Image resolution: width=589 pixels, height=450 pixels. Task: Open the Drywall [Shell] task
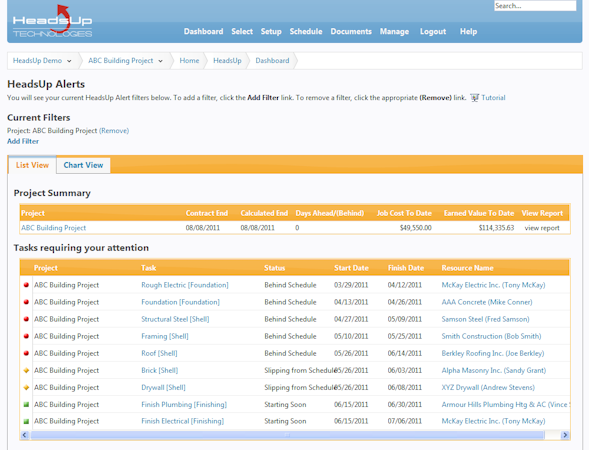tap(163, 387)
